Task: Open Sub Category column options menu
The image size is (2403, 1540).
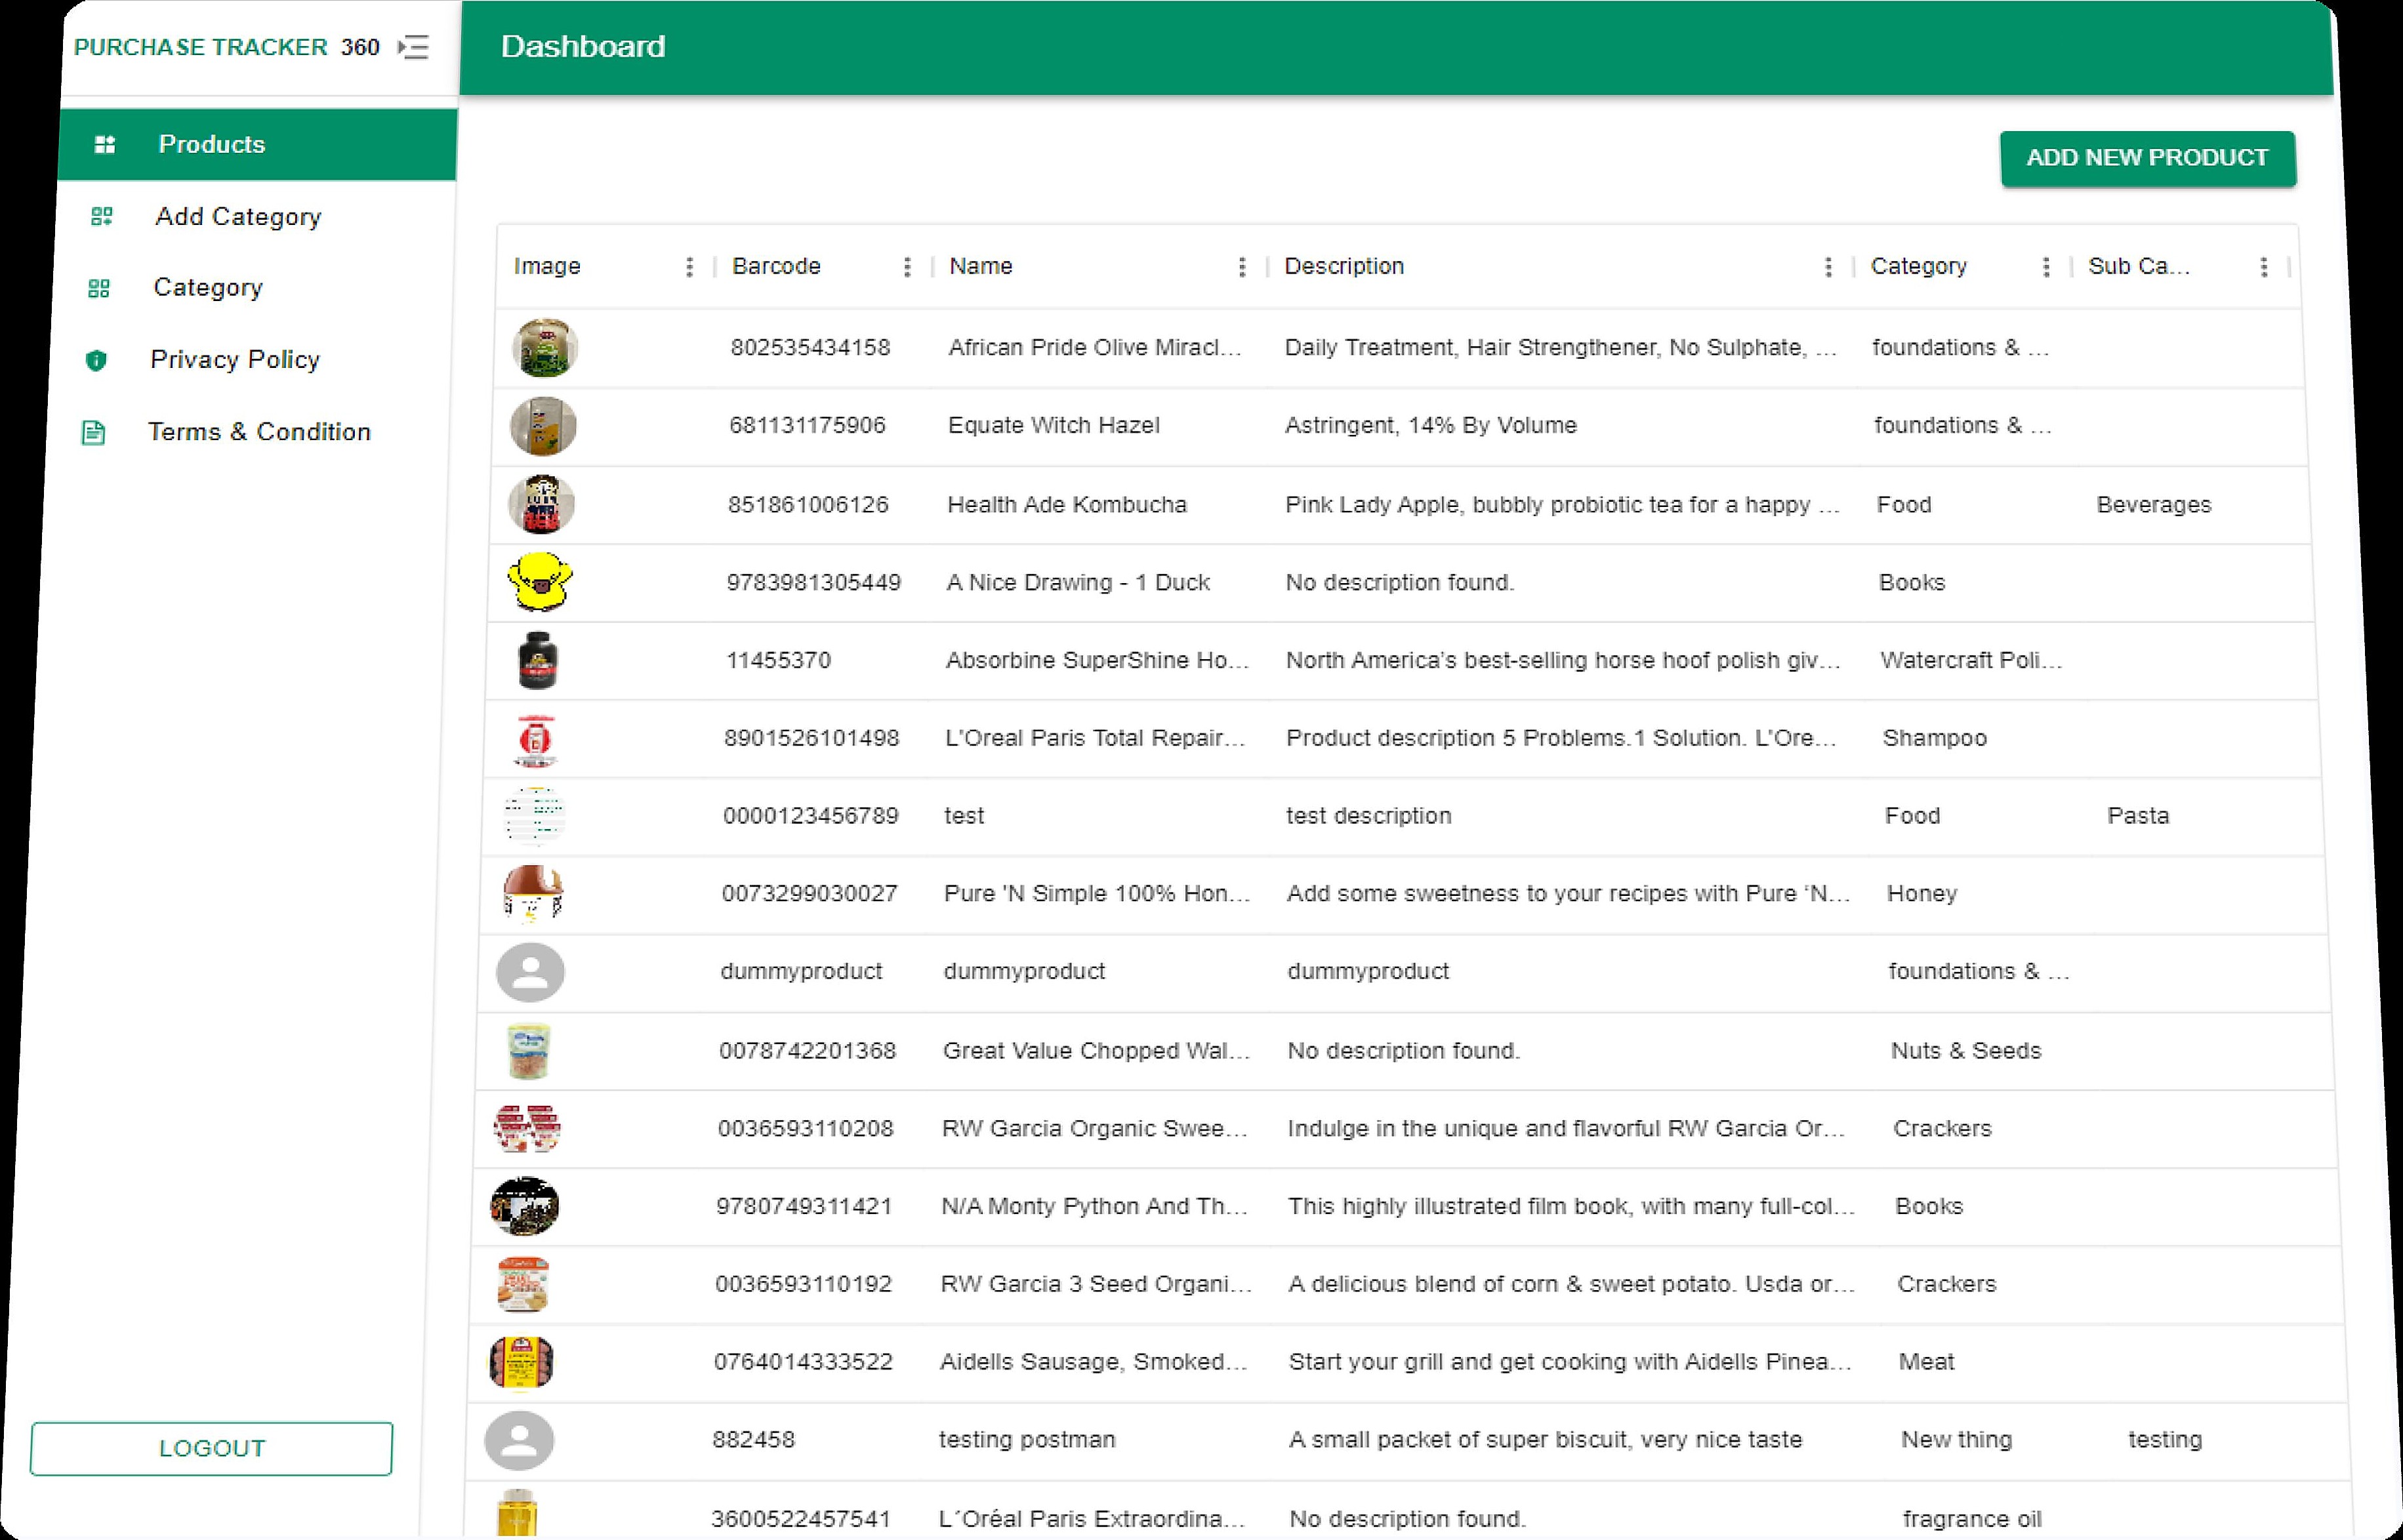Action: [2264, 267]
